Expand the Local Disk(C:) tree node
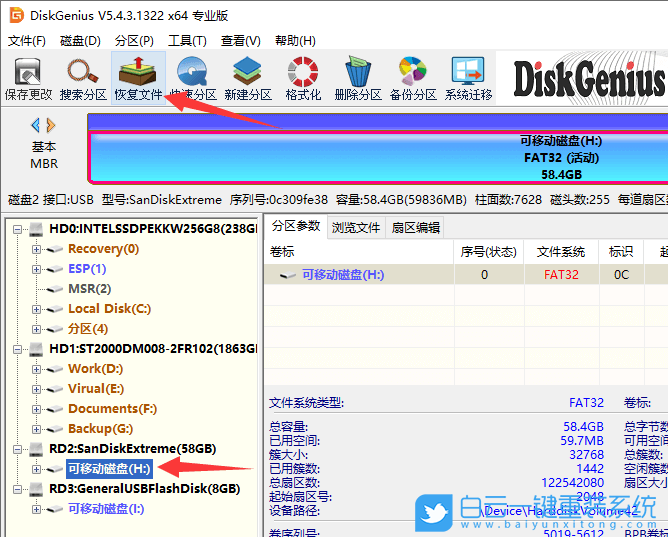Screen dimensions: 668x537 point(37,309)
